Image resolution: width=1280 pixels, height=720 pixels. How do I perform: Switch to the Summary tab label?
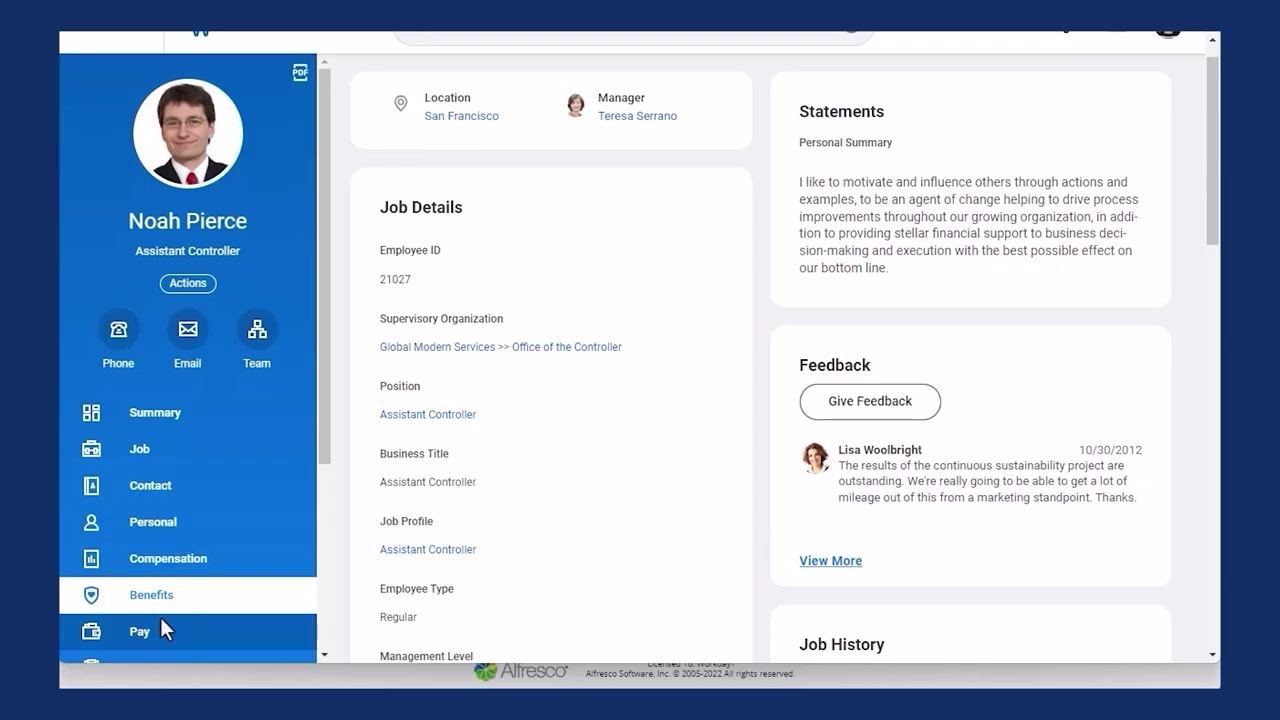155,413
